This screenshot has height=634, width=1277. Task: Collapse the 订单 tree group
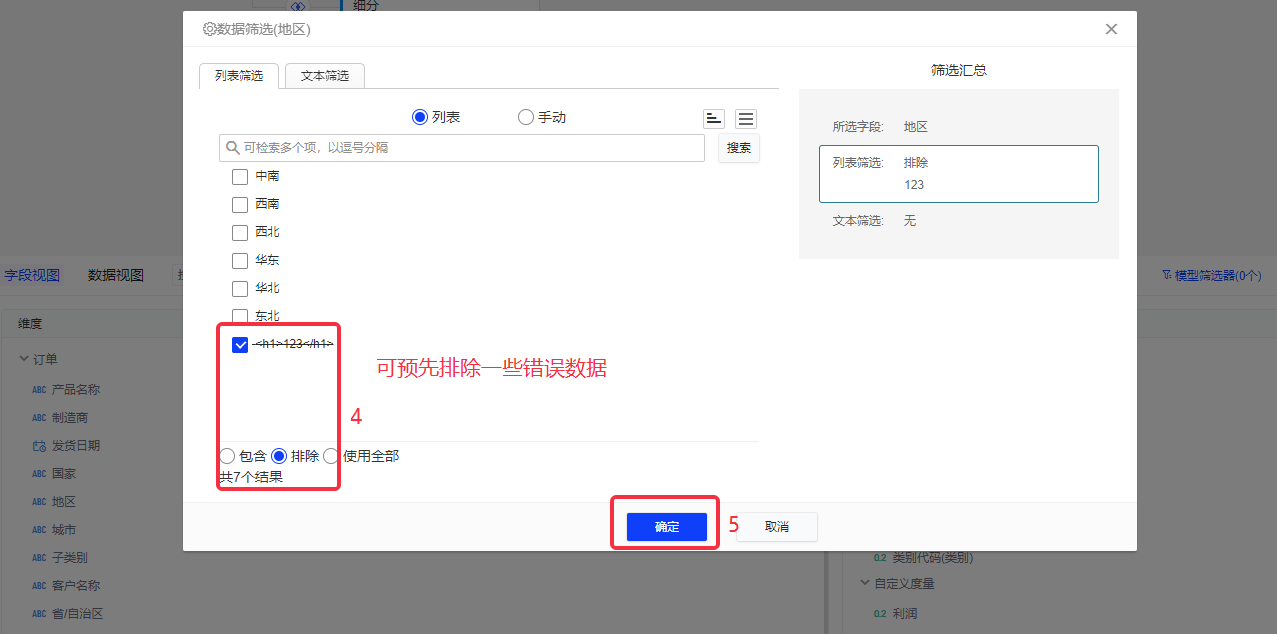coord(24,360)
